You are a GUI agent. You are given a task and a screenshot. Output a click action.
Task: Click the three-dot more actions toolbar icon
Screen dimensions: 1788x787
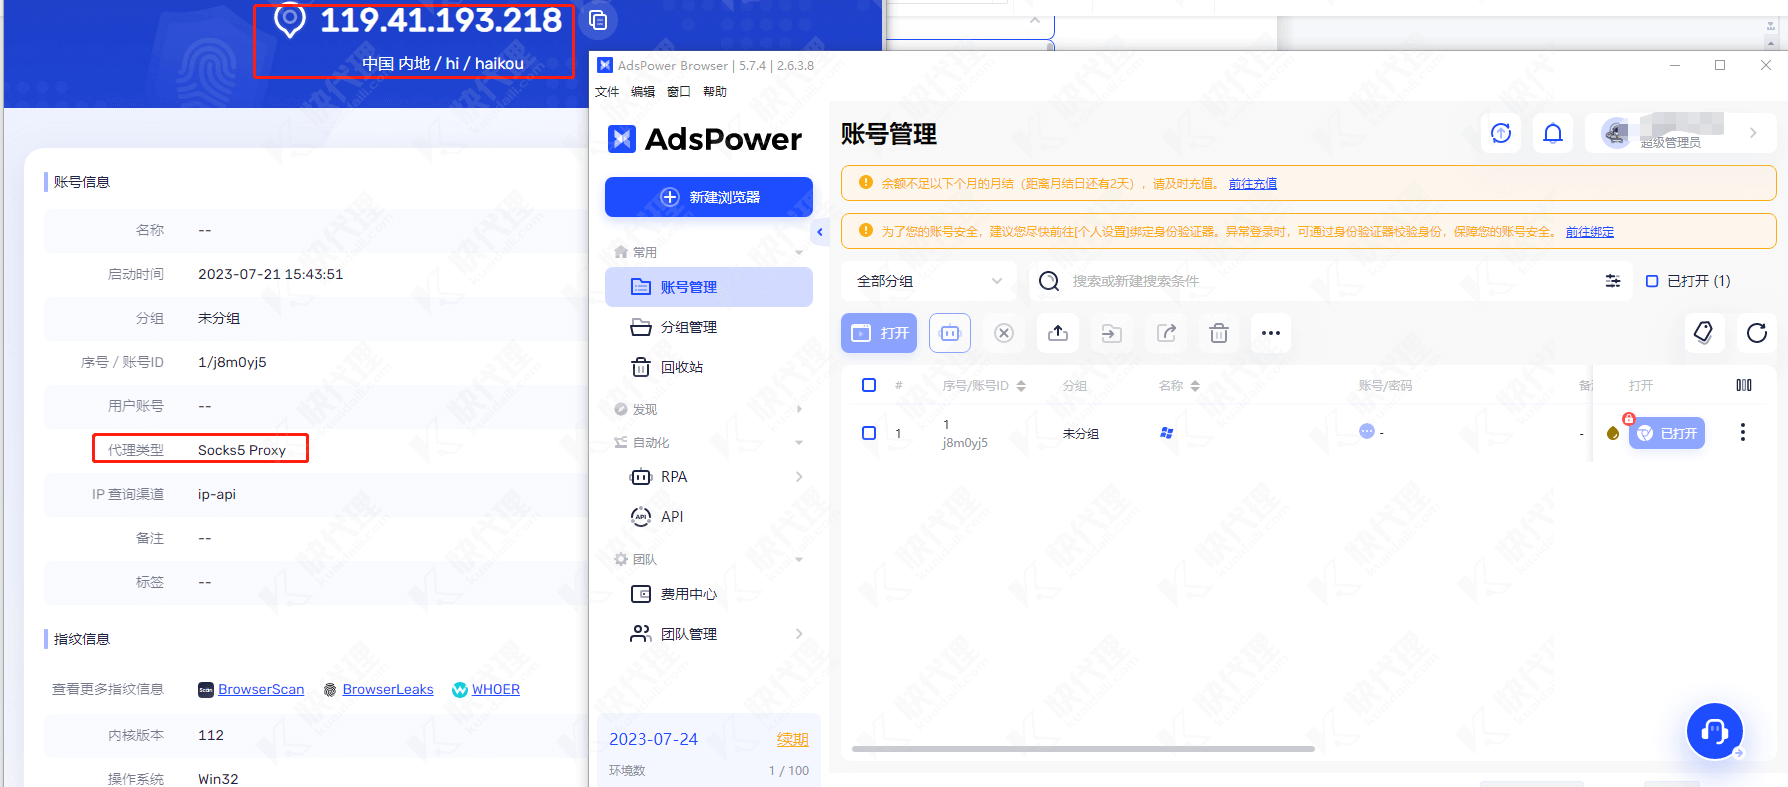pos(1270,333)
